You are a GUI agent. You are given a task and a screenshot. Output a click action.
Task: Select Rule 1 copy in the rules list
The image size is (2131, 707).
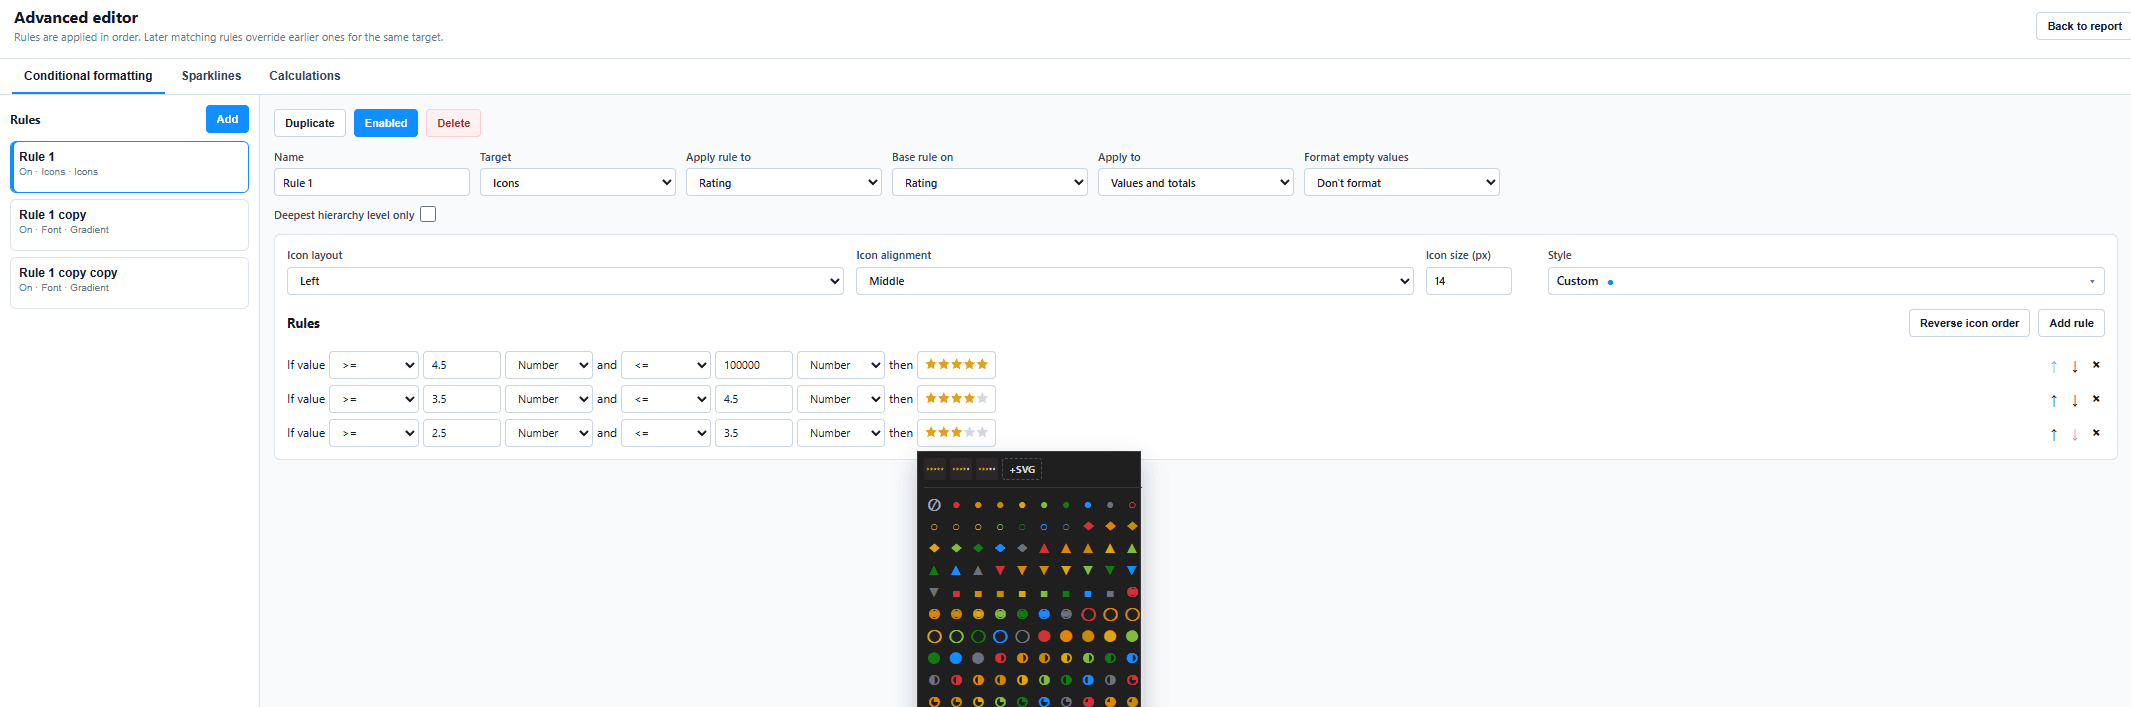click(x=129, y=225)
